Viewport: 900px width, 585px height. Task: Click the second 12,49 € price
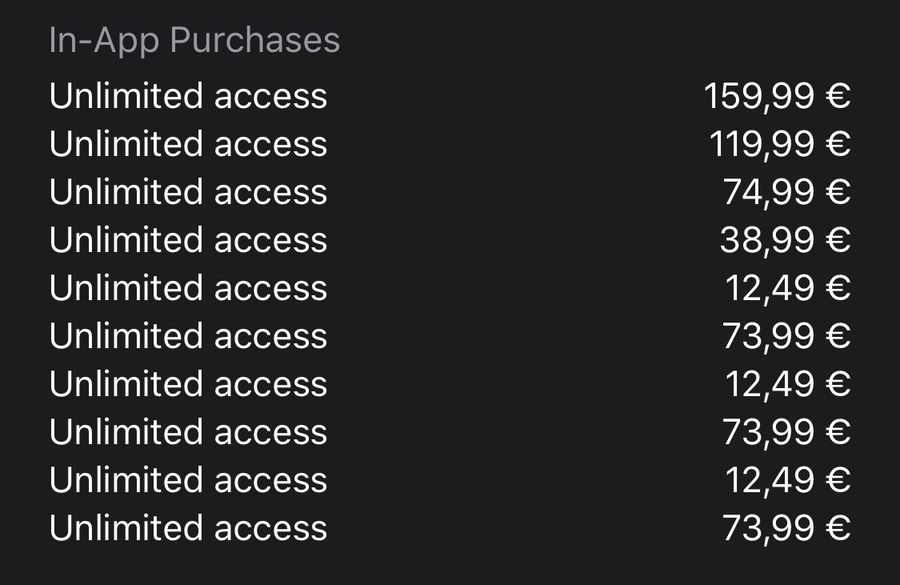[x=788, y=384]
